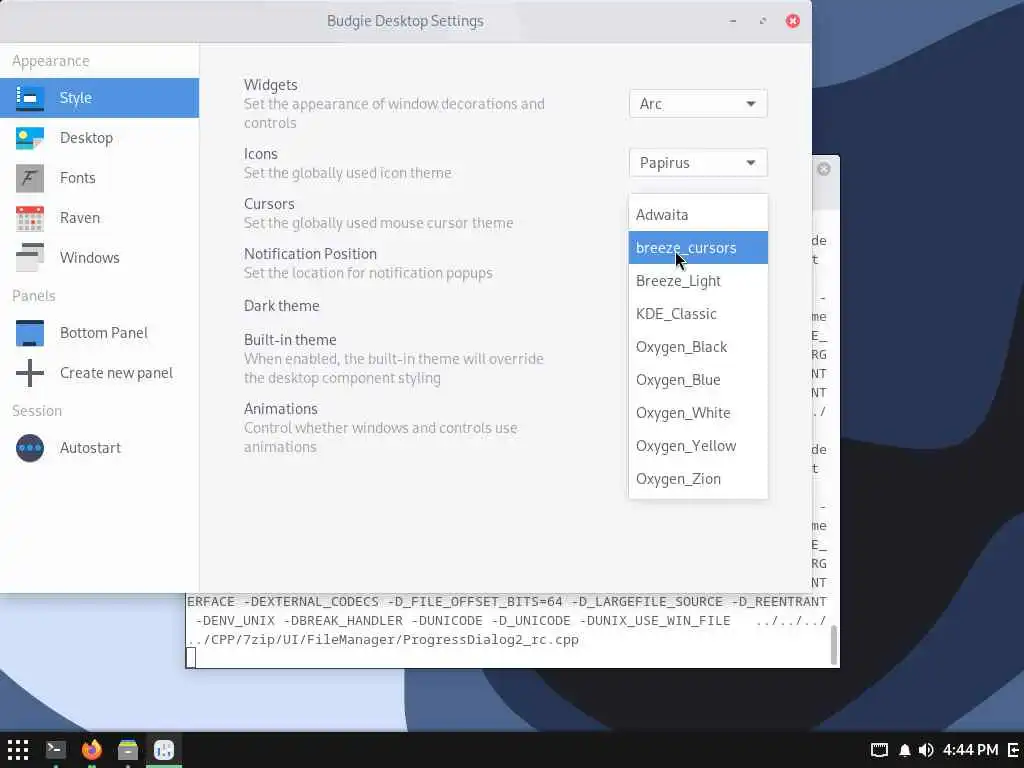This screenshot has height=768, width=1024.
Task: Click the terminal window scrollbar
Action: [x=834, y=645]
